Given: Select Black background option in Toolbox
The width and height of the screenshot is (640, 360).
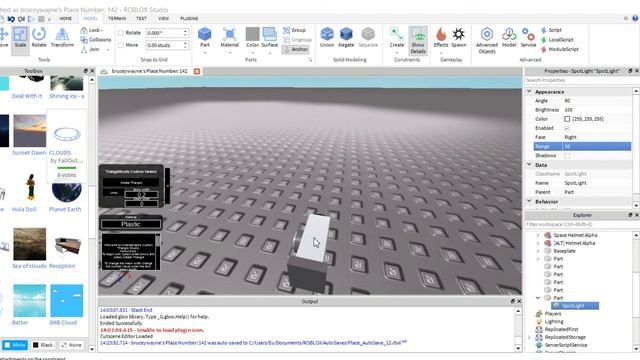Looking at the screenshot, I should pos(43,345).
